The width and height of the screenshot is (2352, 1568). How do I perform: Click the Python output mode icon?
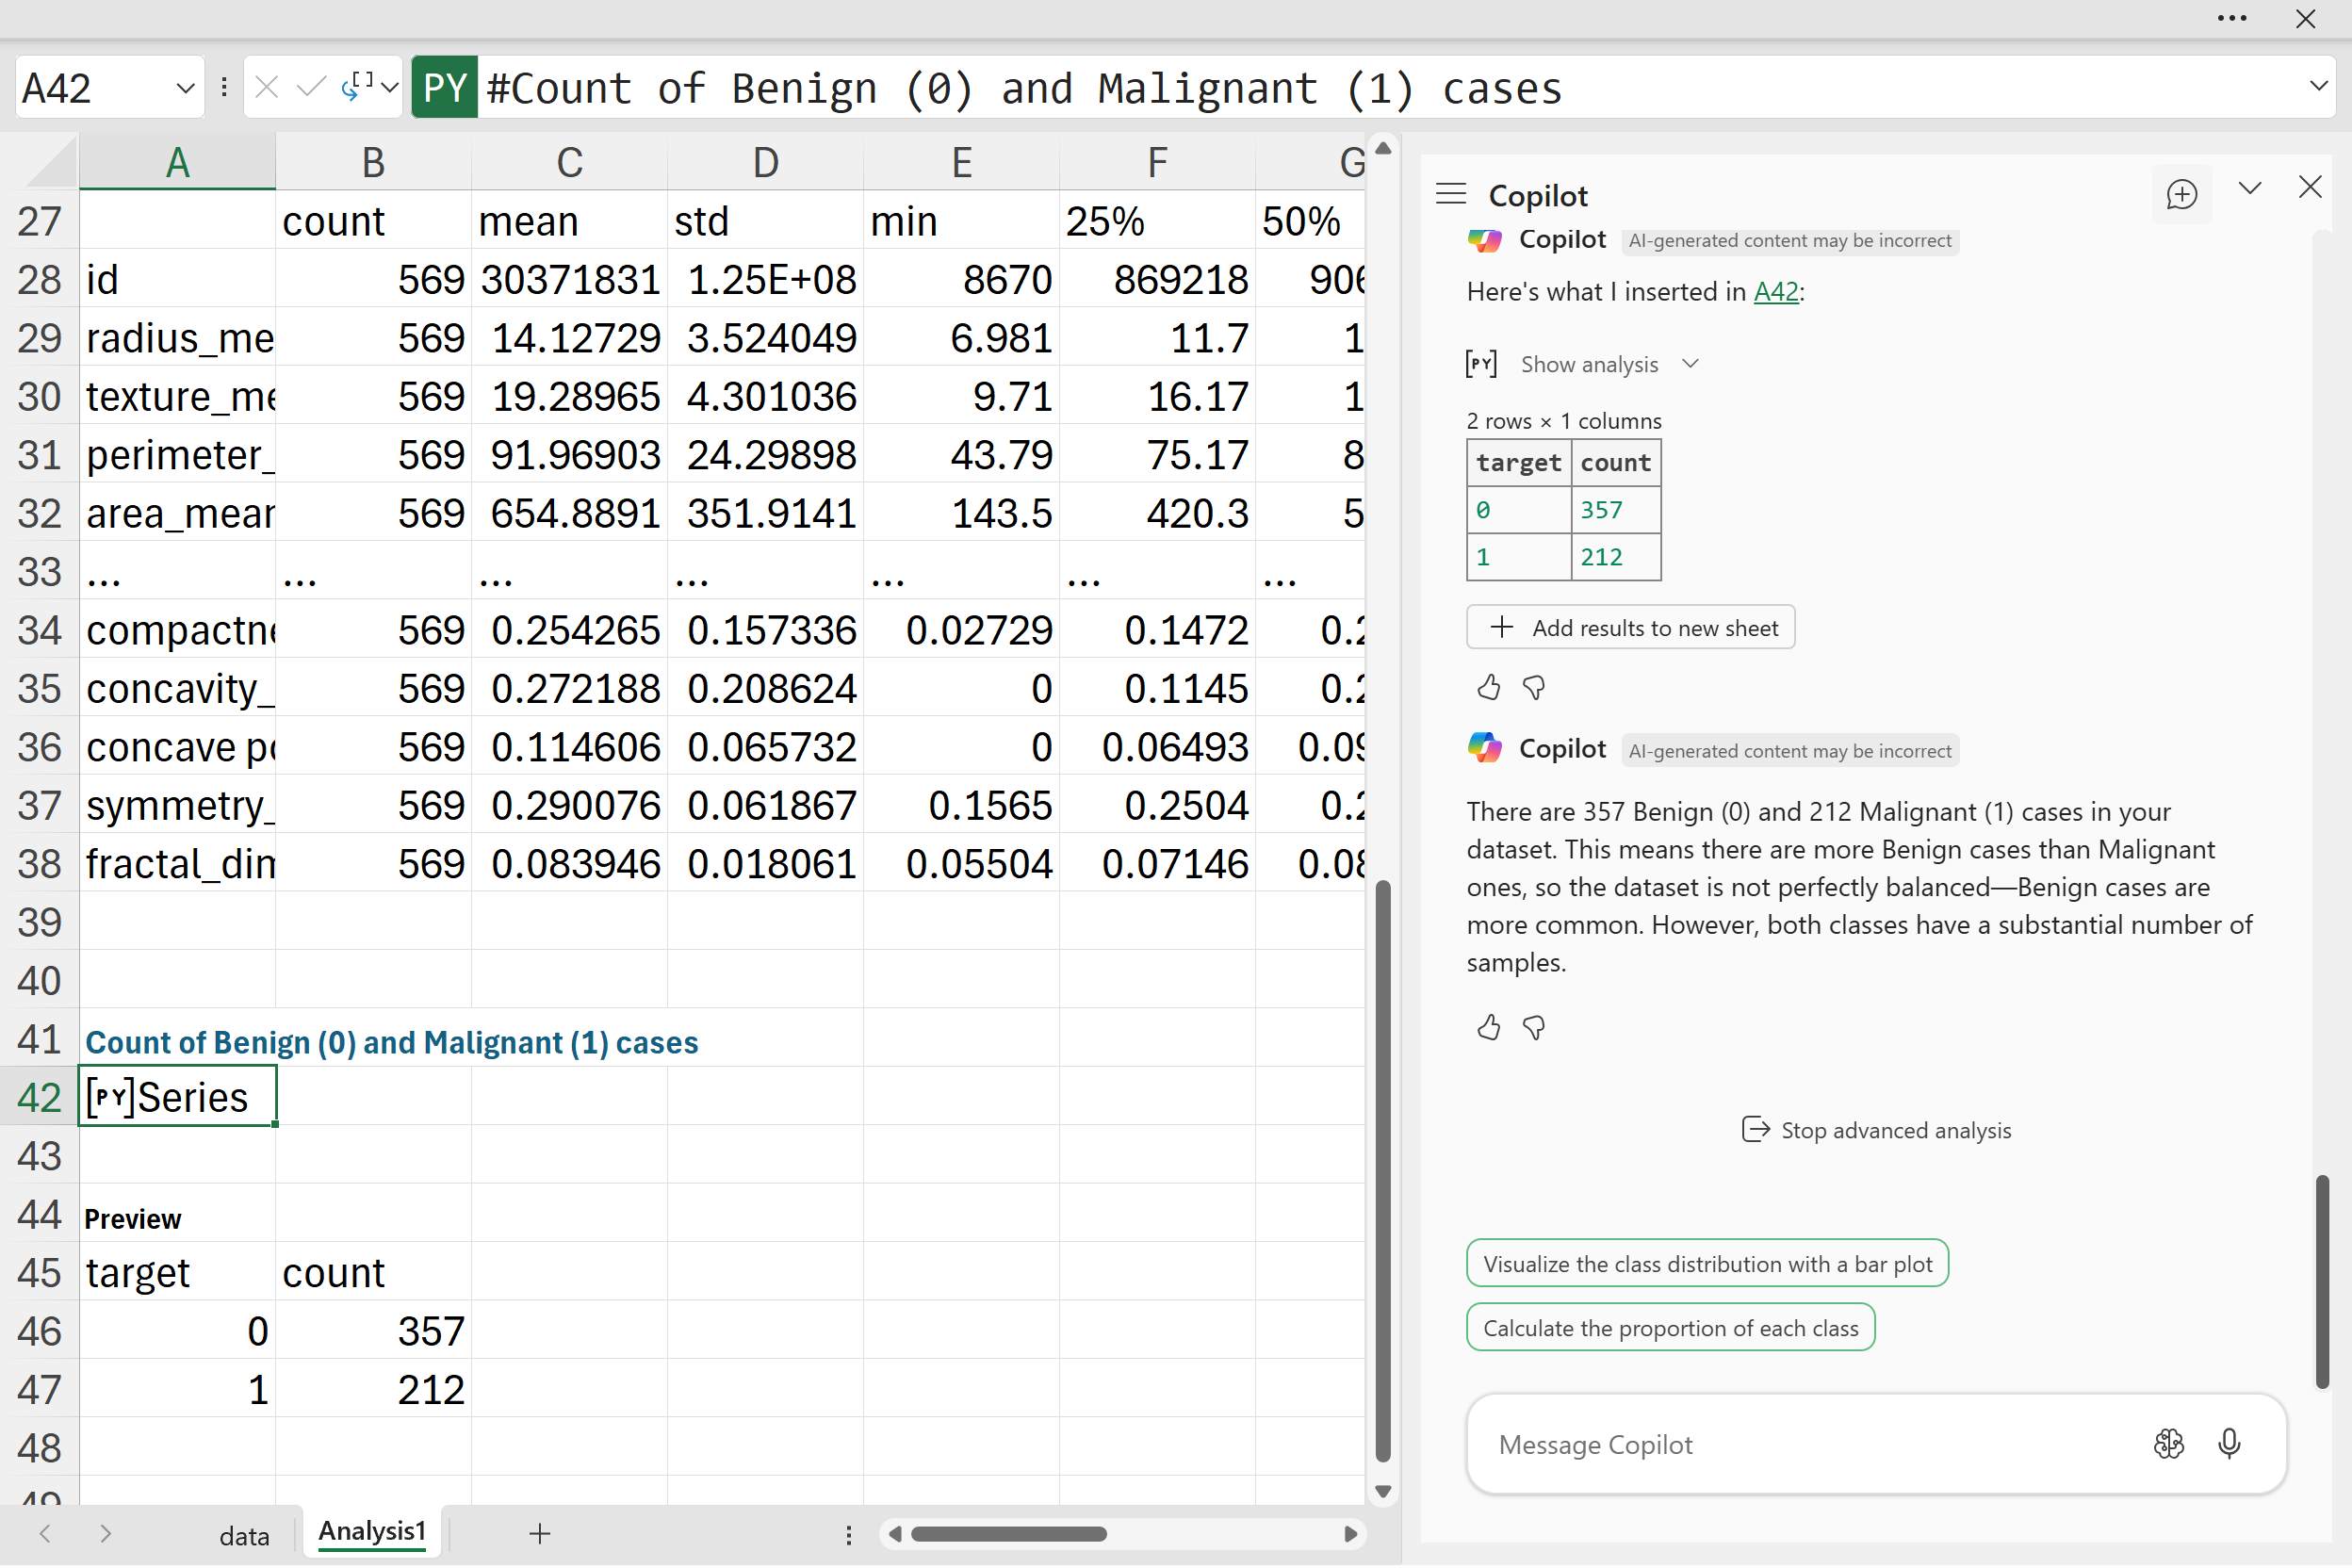click(358, 88)
